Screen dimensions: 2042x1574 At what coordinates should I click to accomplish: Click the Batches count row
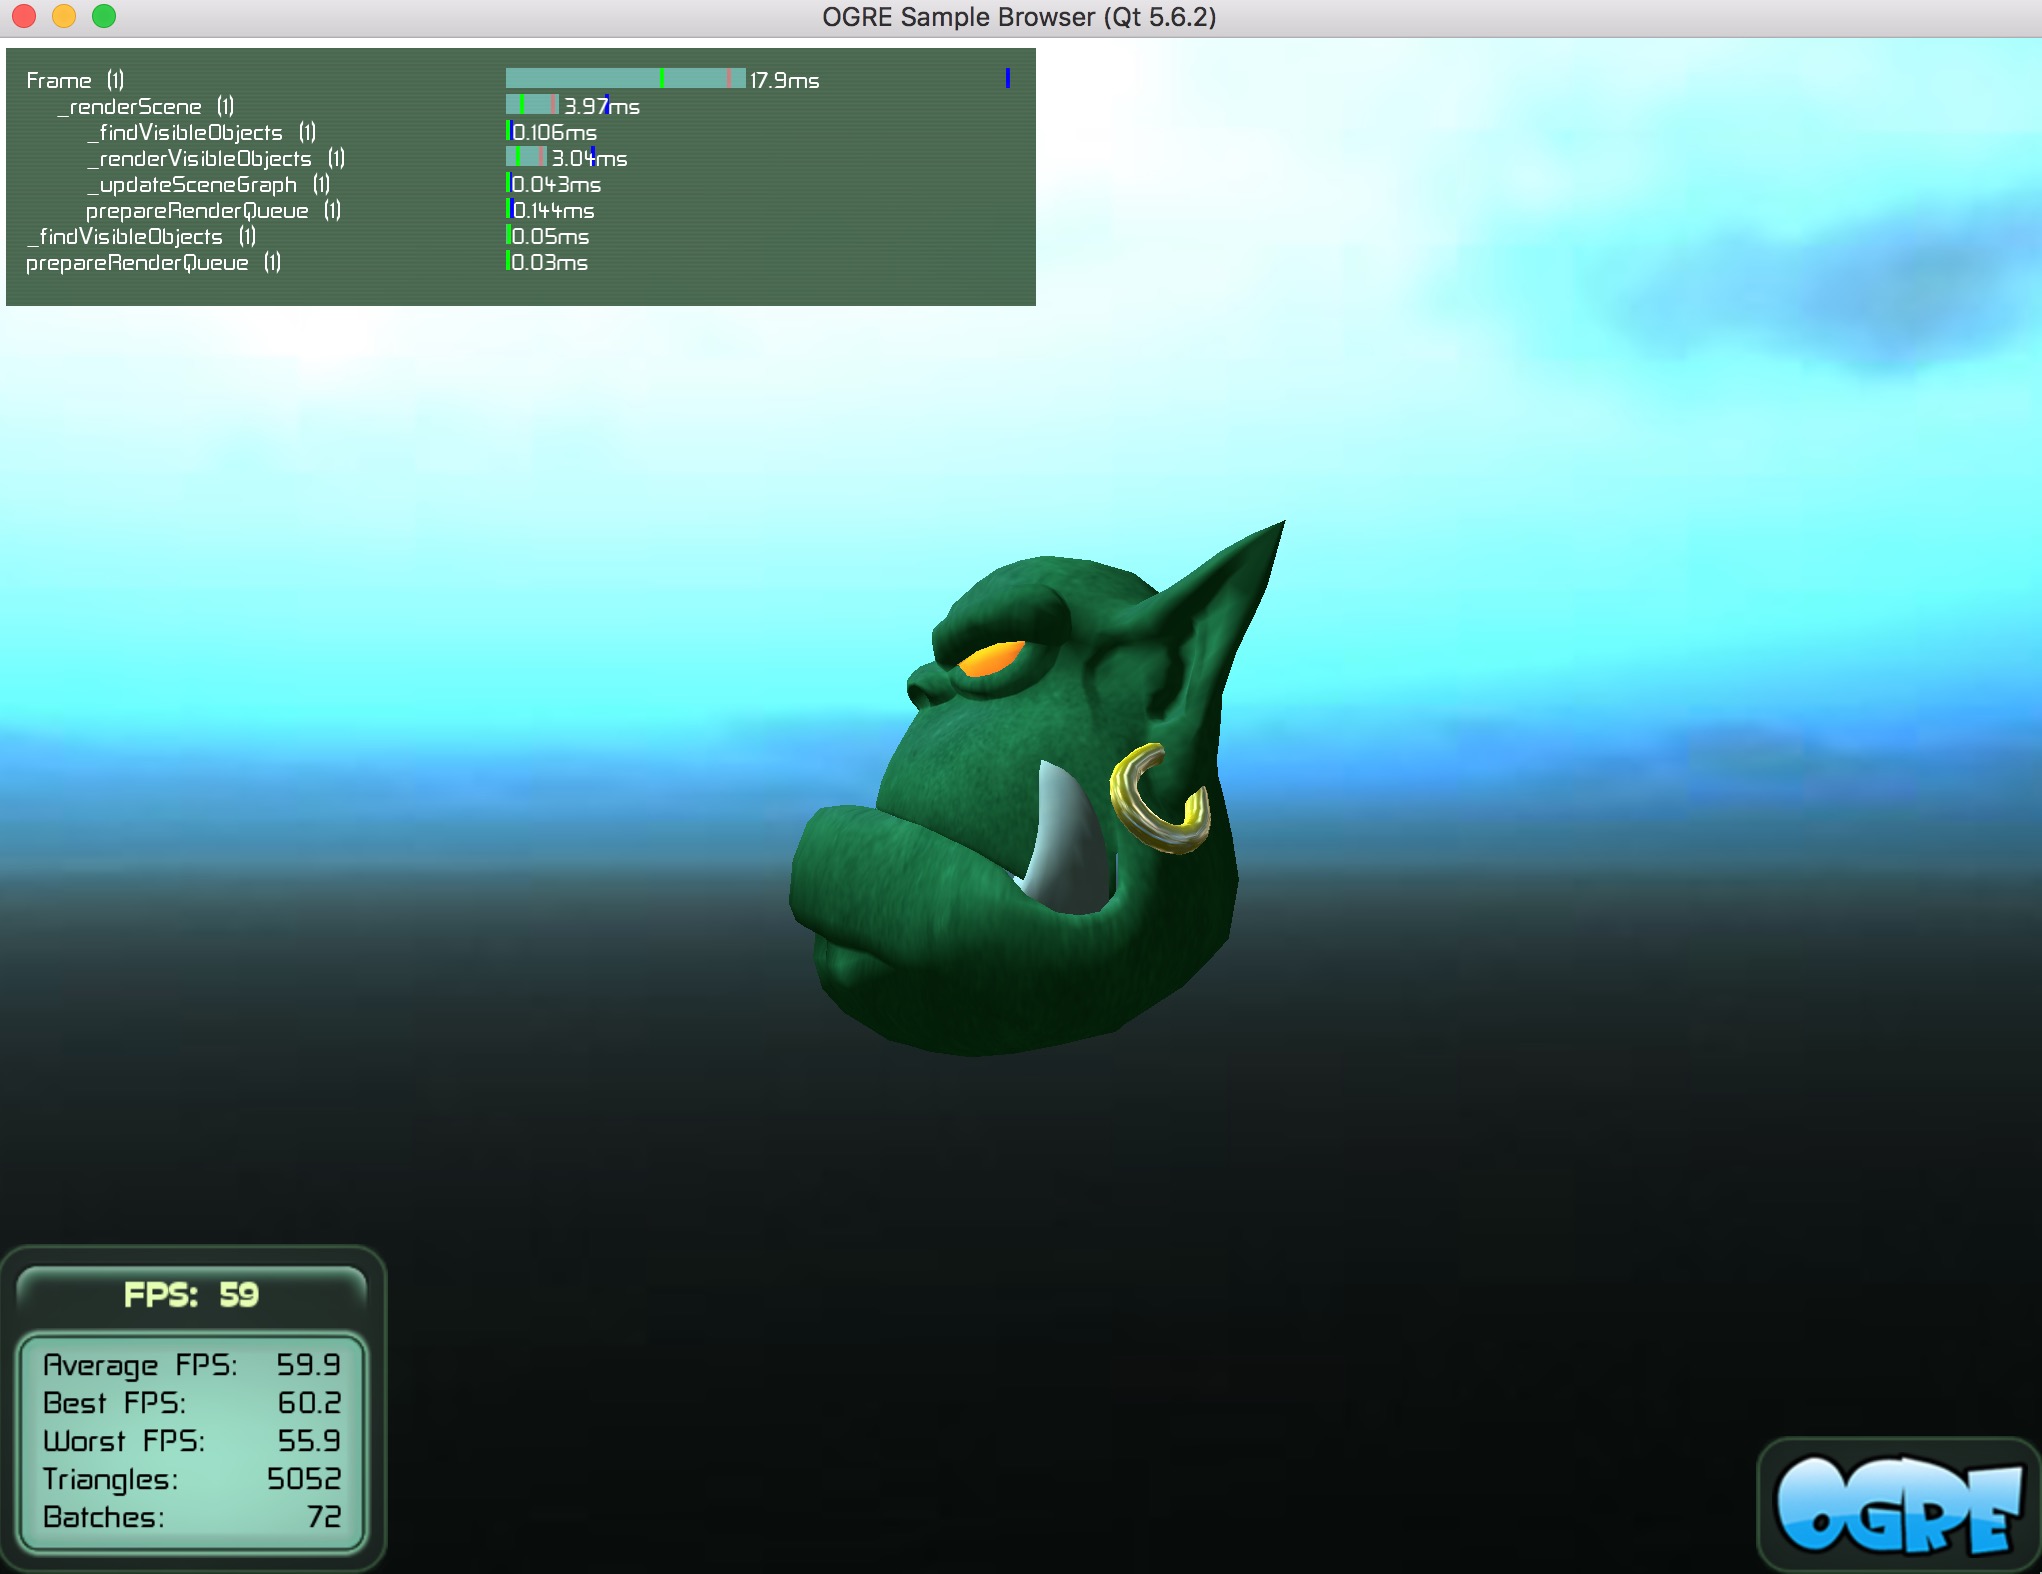click(191, 1517)
